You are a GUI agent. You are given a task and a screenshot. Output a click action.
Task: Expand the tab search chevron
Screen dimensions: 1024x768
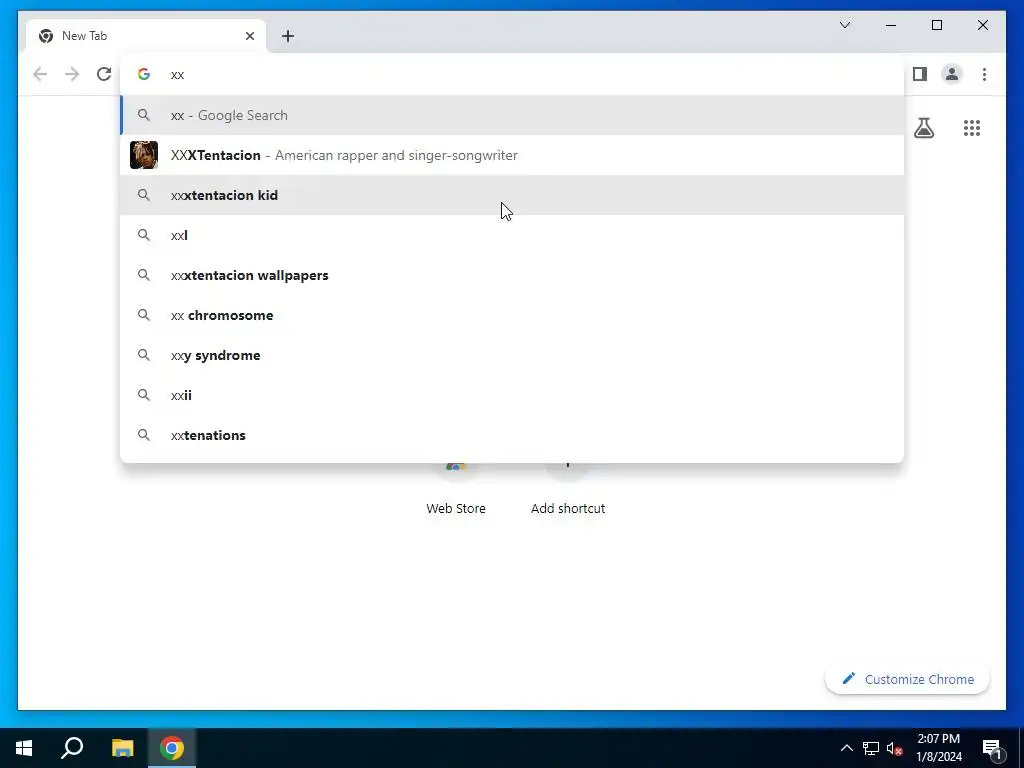(x=844, y=25)
